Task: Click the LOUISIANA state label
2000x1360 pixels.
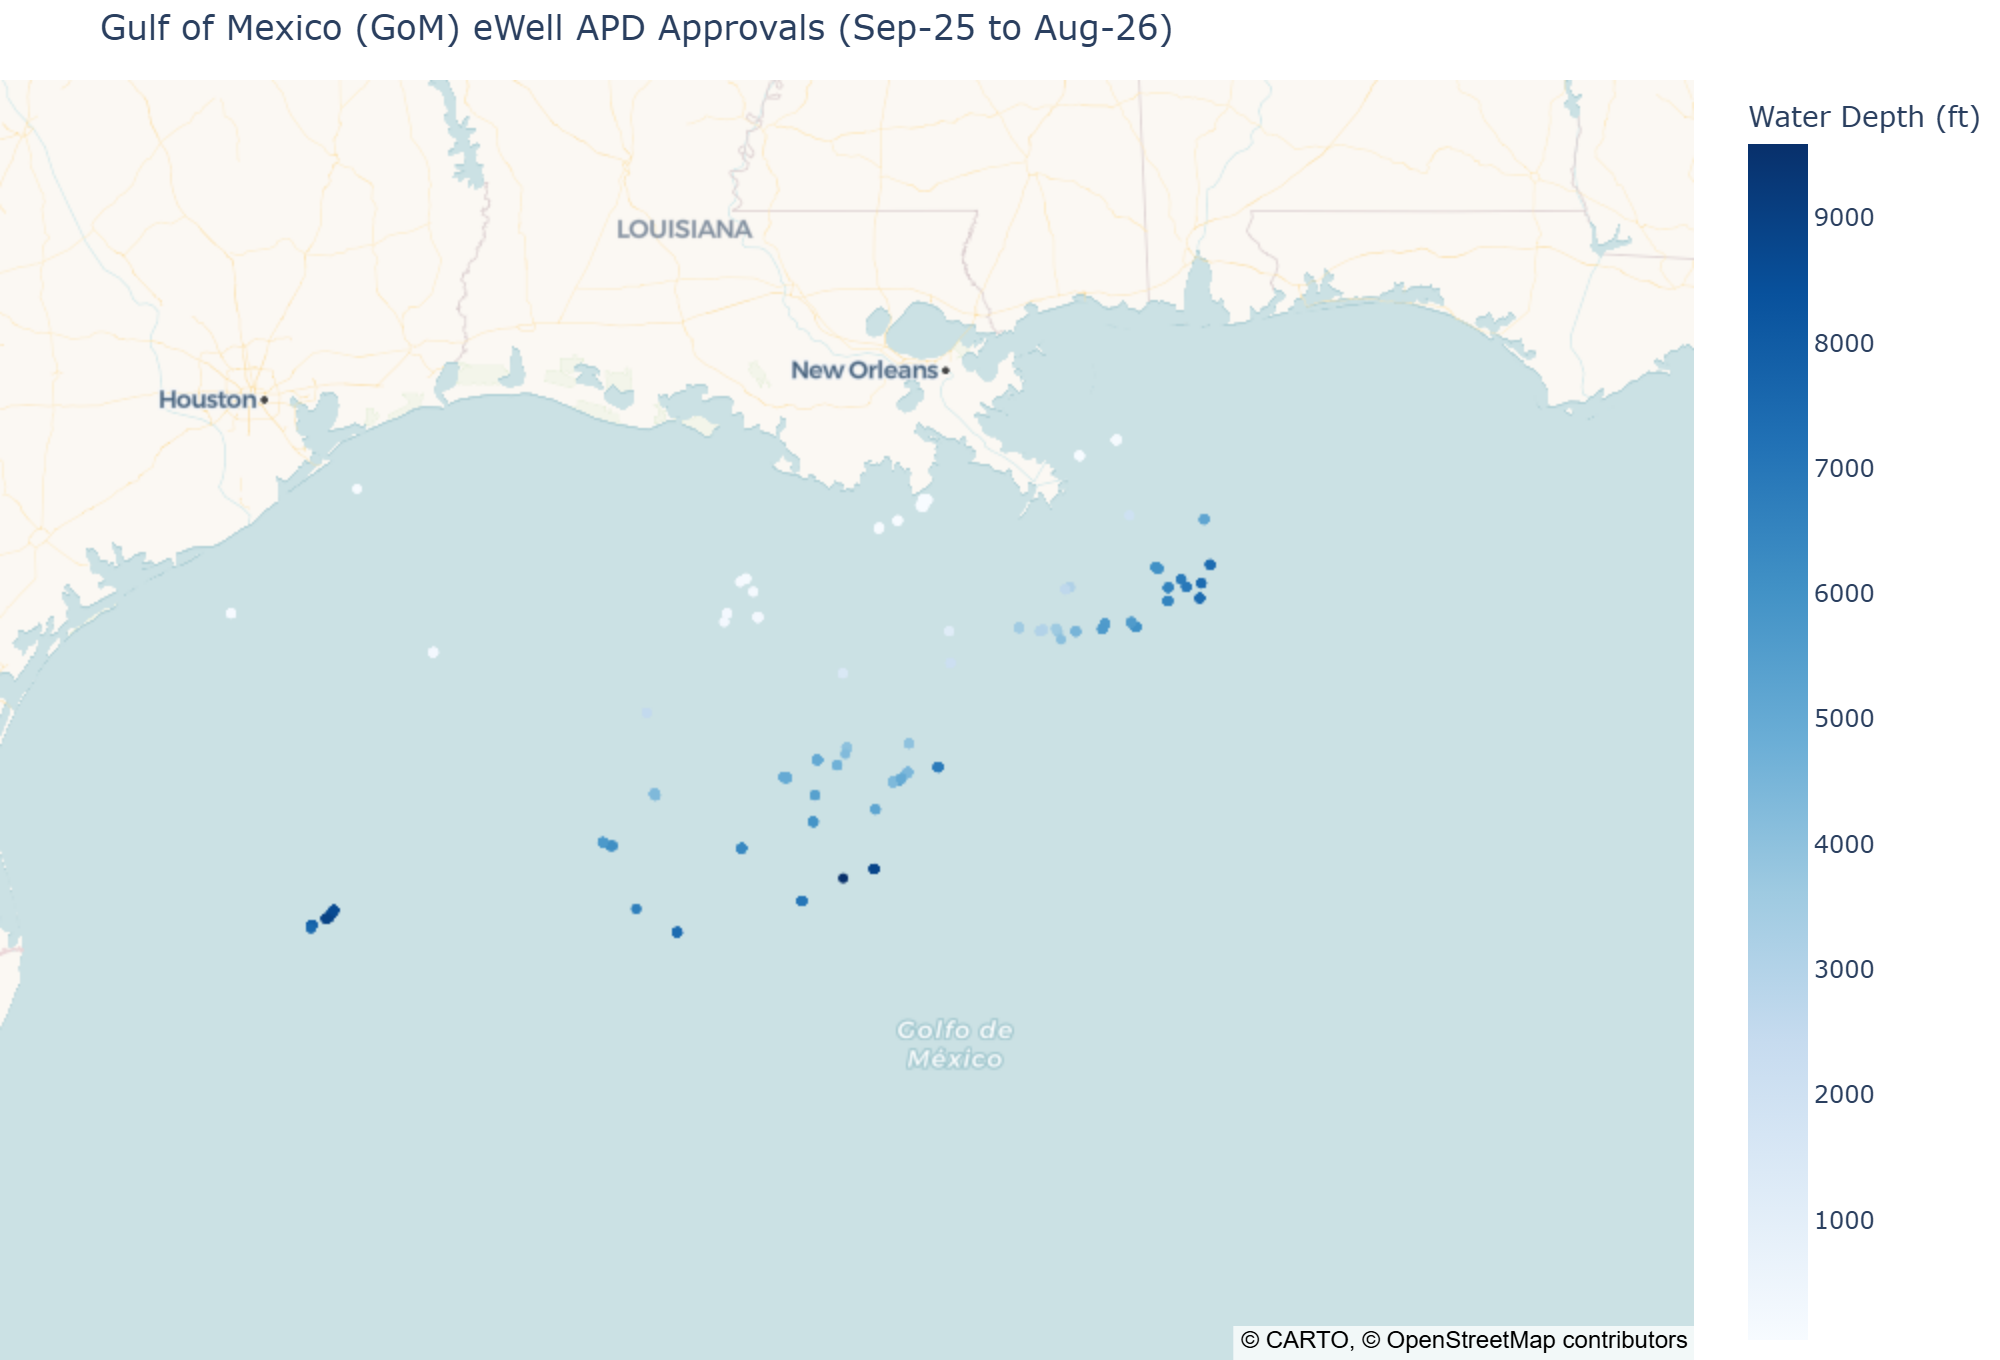Action: point(684,229)
